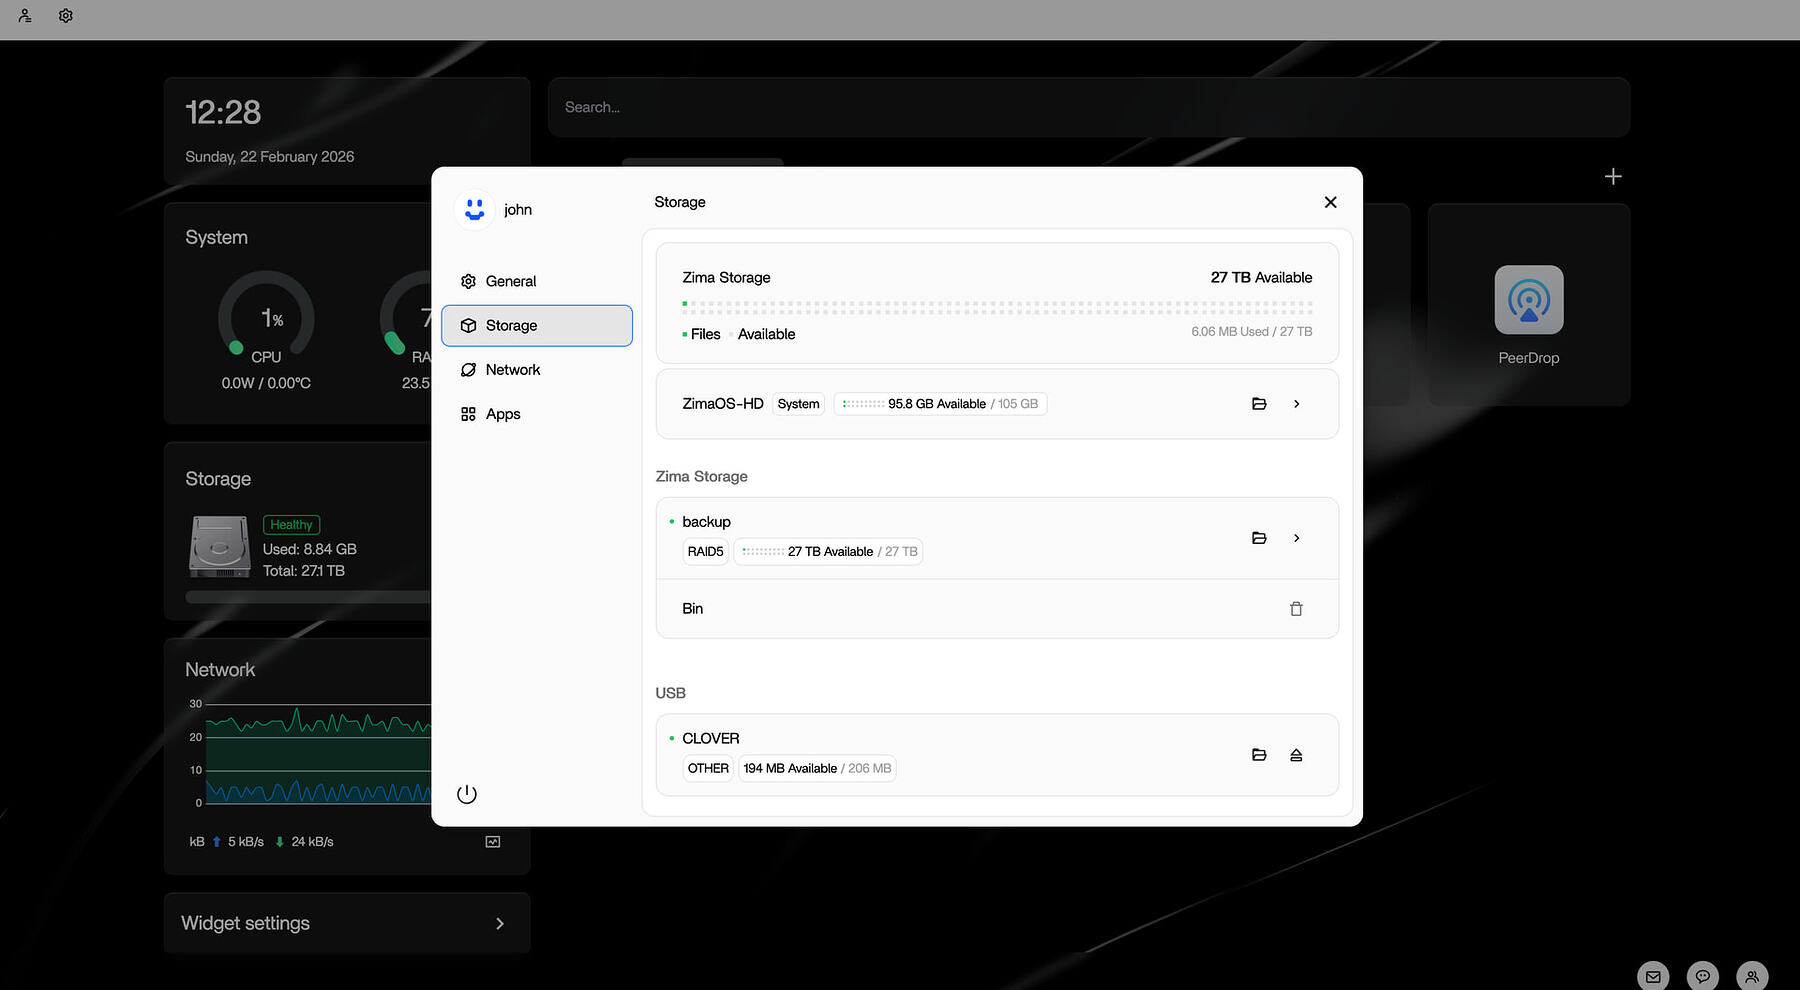Screen dimensions: 1800x990
Task: Open files folder for ZimaOS-HD
Action: coord(1259,404)
